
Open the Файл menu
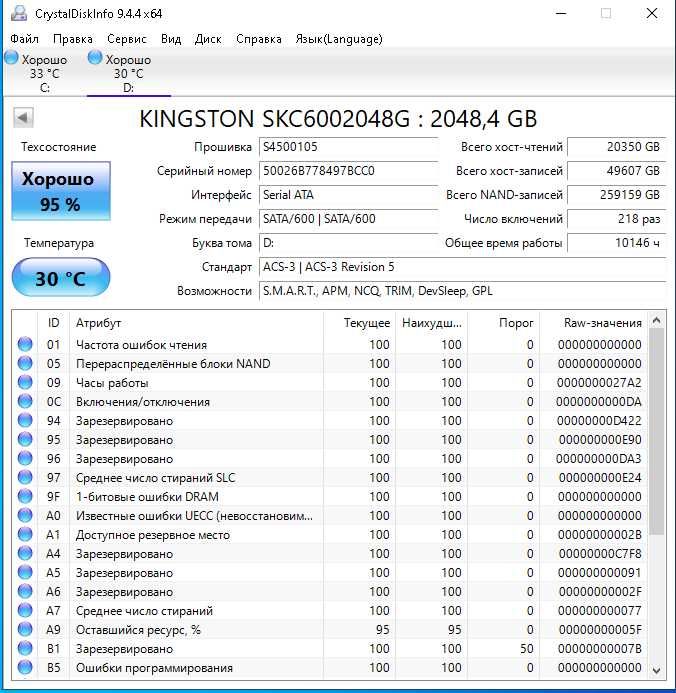pos(24,39)
